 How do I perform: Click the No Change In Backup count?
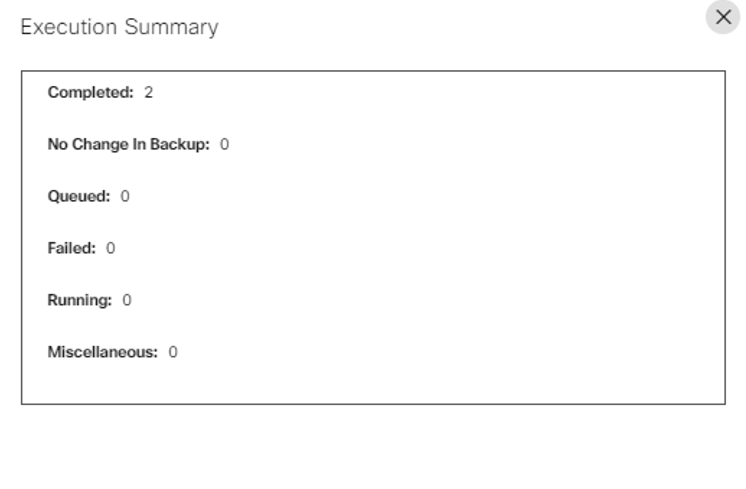225,145
